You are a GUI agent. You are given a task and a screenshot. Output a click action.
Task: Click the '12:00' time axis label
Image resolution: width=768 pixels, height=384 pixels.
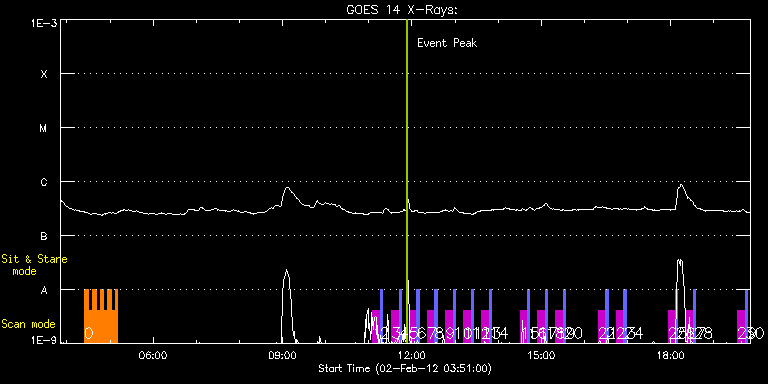(x=412, y=356)
